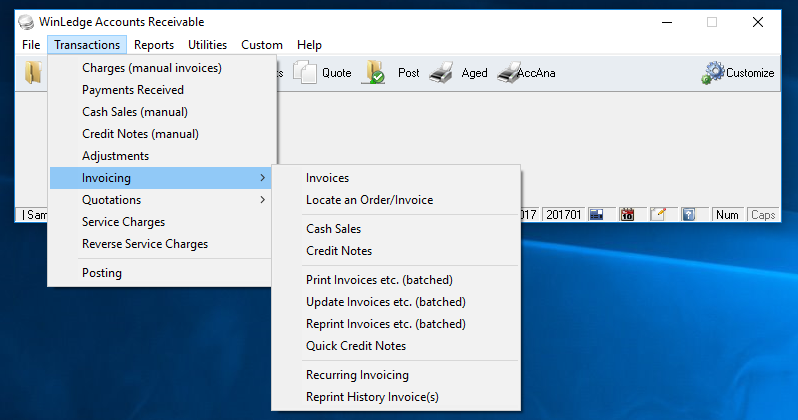
Task: Click the calculator icon in status bar
Action: [x=597, y=215]
